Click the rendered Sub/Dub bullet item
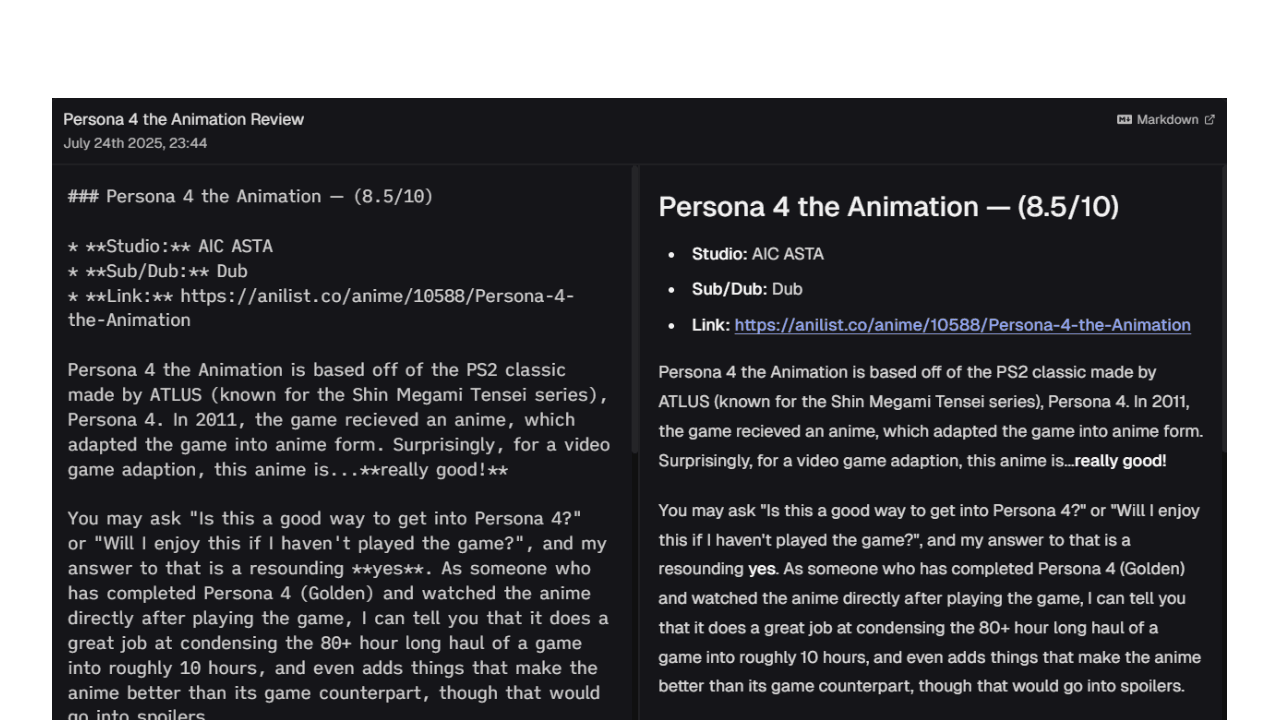The height and width of the screenshot is (720, 1280). (746, 289)
